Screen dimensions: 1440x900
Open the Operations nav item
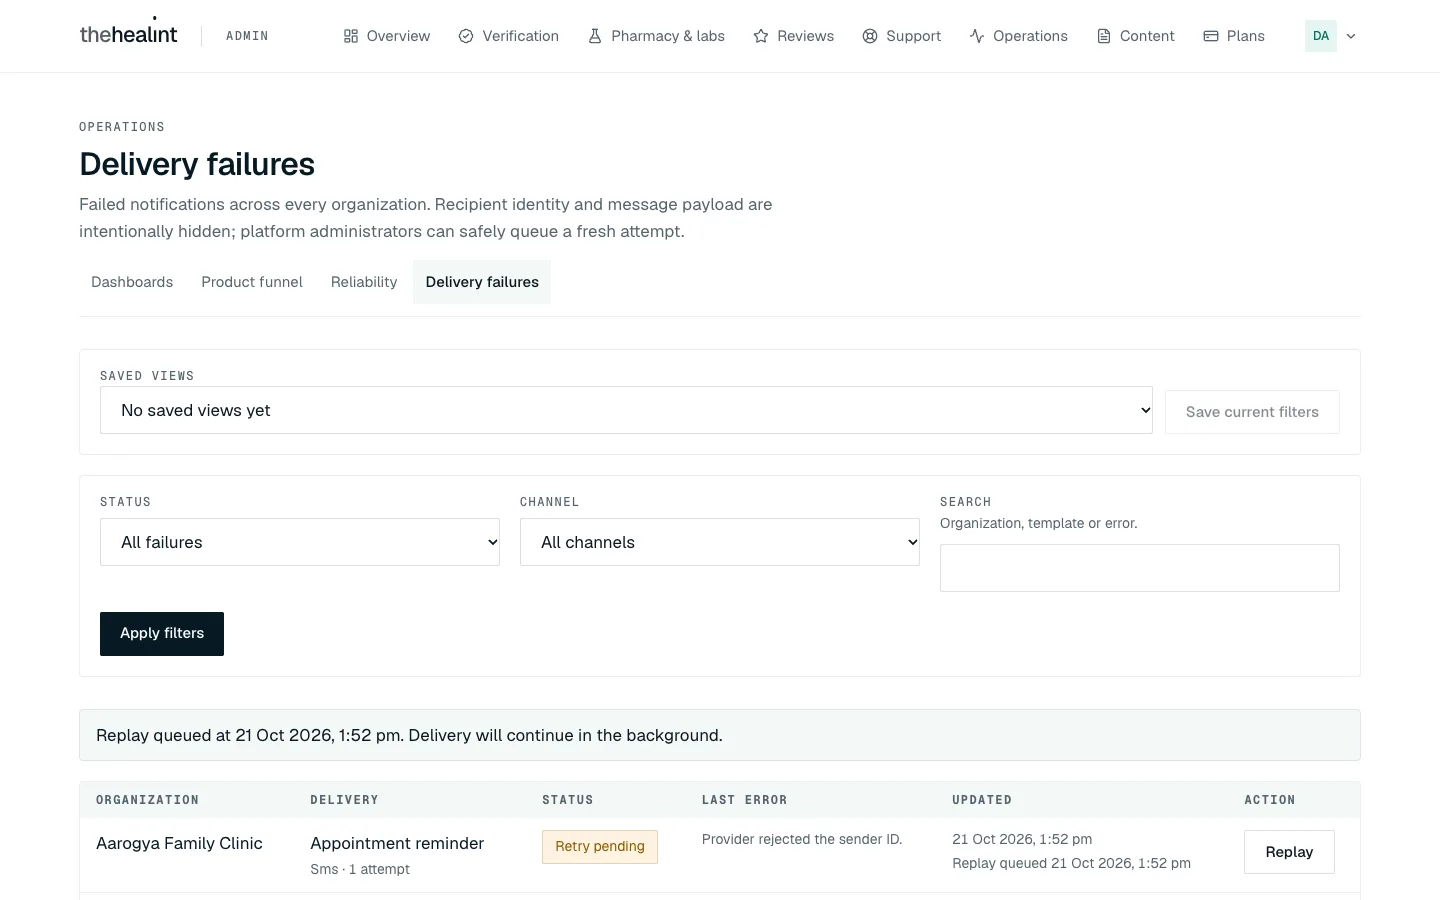tap(1019, 36)
